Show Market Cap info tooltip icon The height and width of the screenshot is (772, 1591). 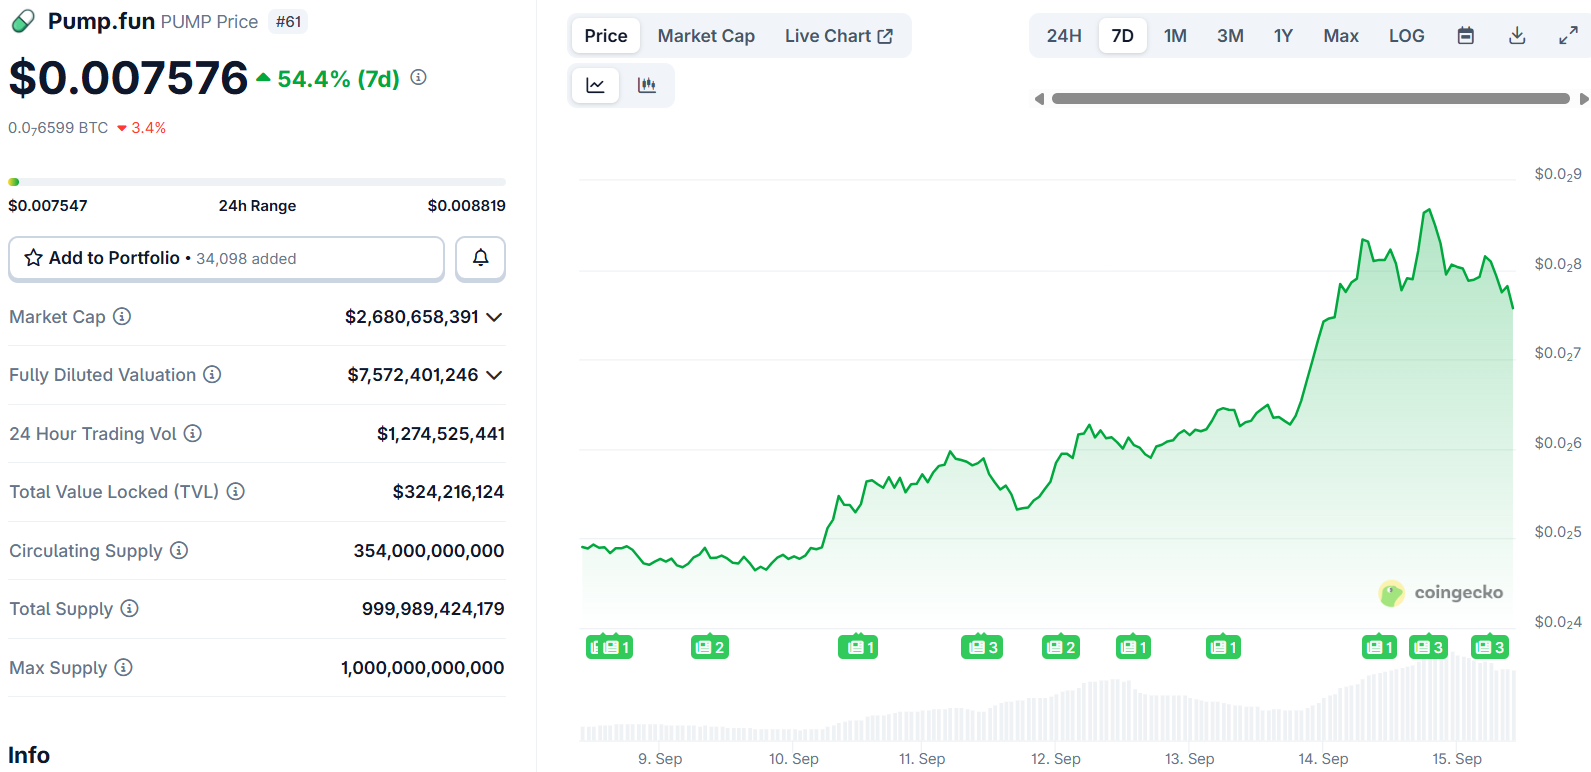point(122,316)
